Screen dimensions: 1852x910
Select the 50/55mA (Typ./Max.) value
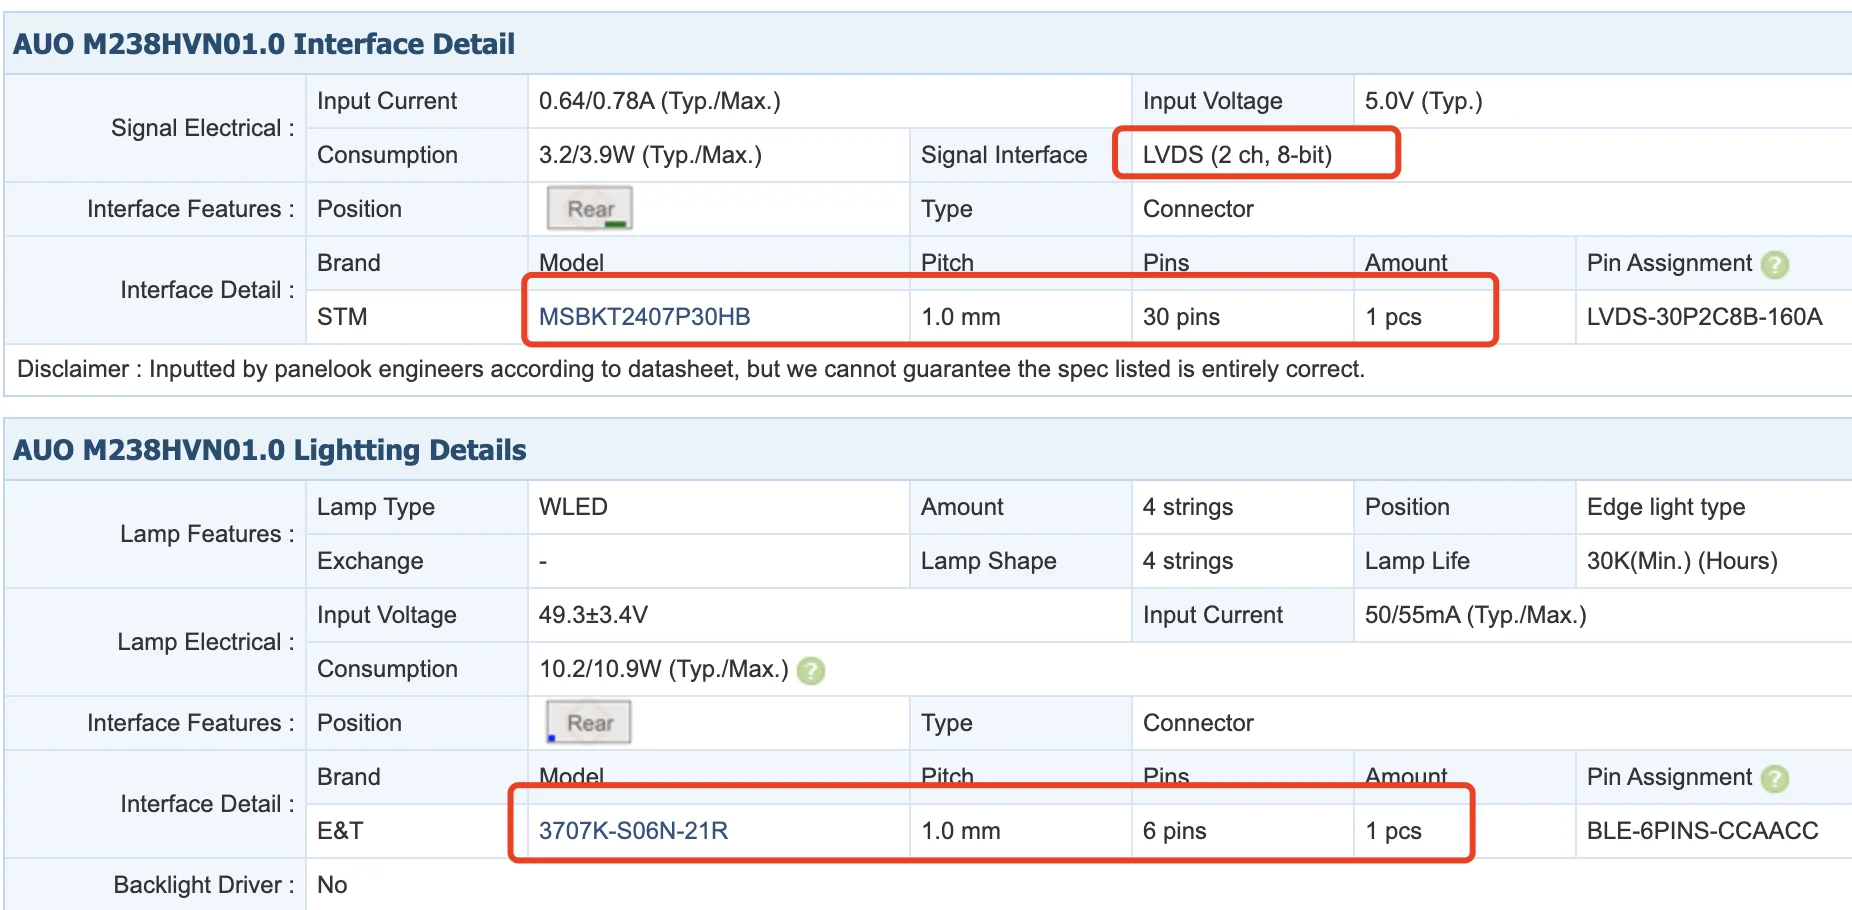(x=1476, y=615)
